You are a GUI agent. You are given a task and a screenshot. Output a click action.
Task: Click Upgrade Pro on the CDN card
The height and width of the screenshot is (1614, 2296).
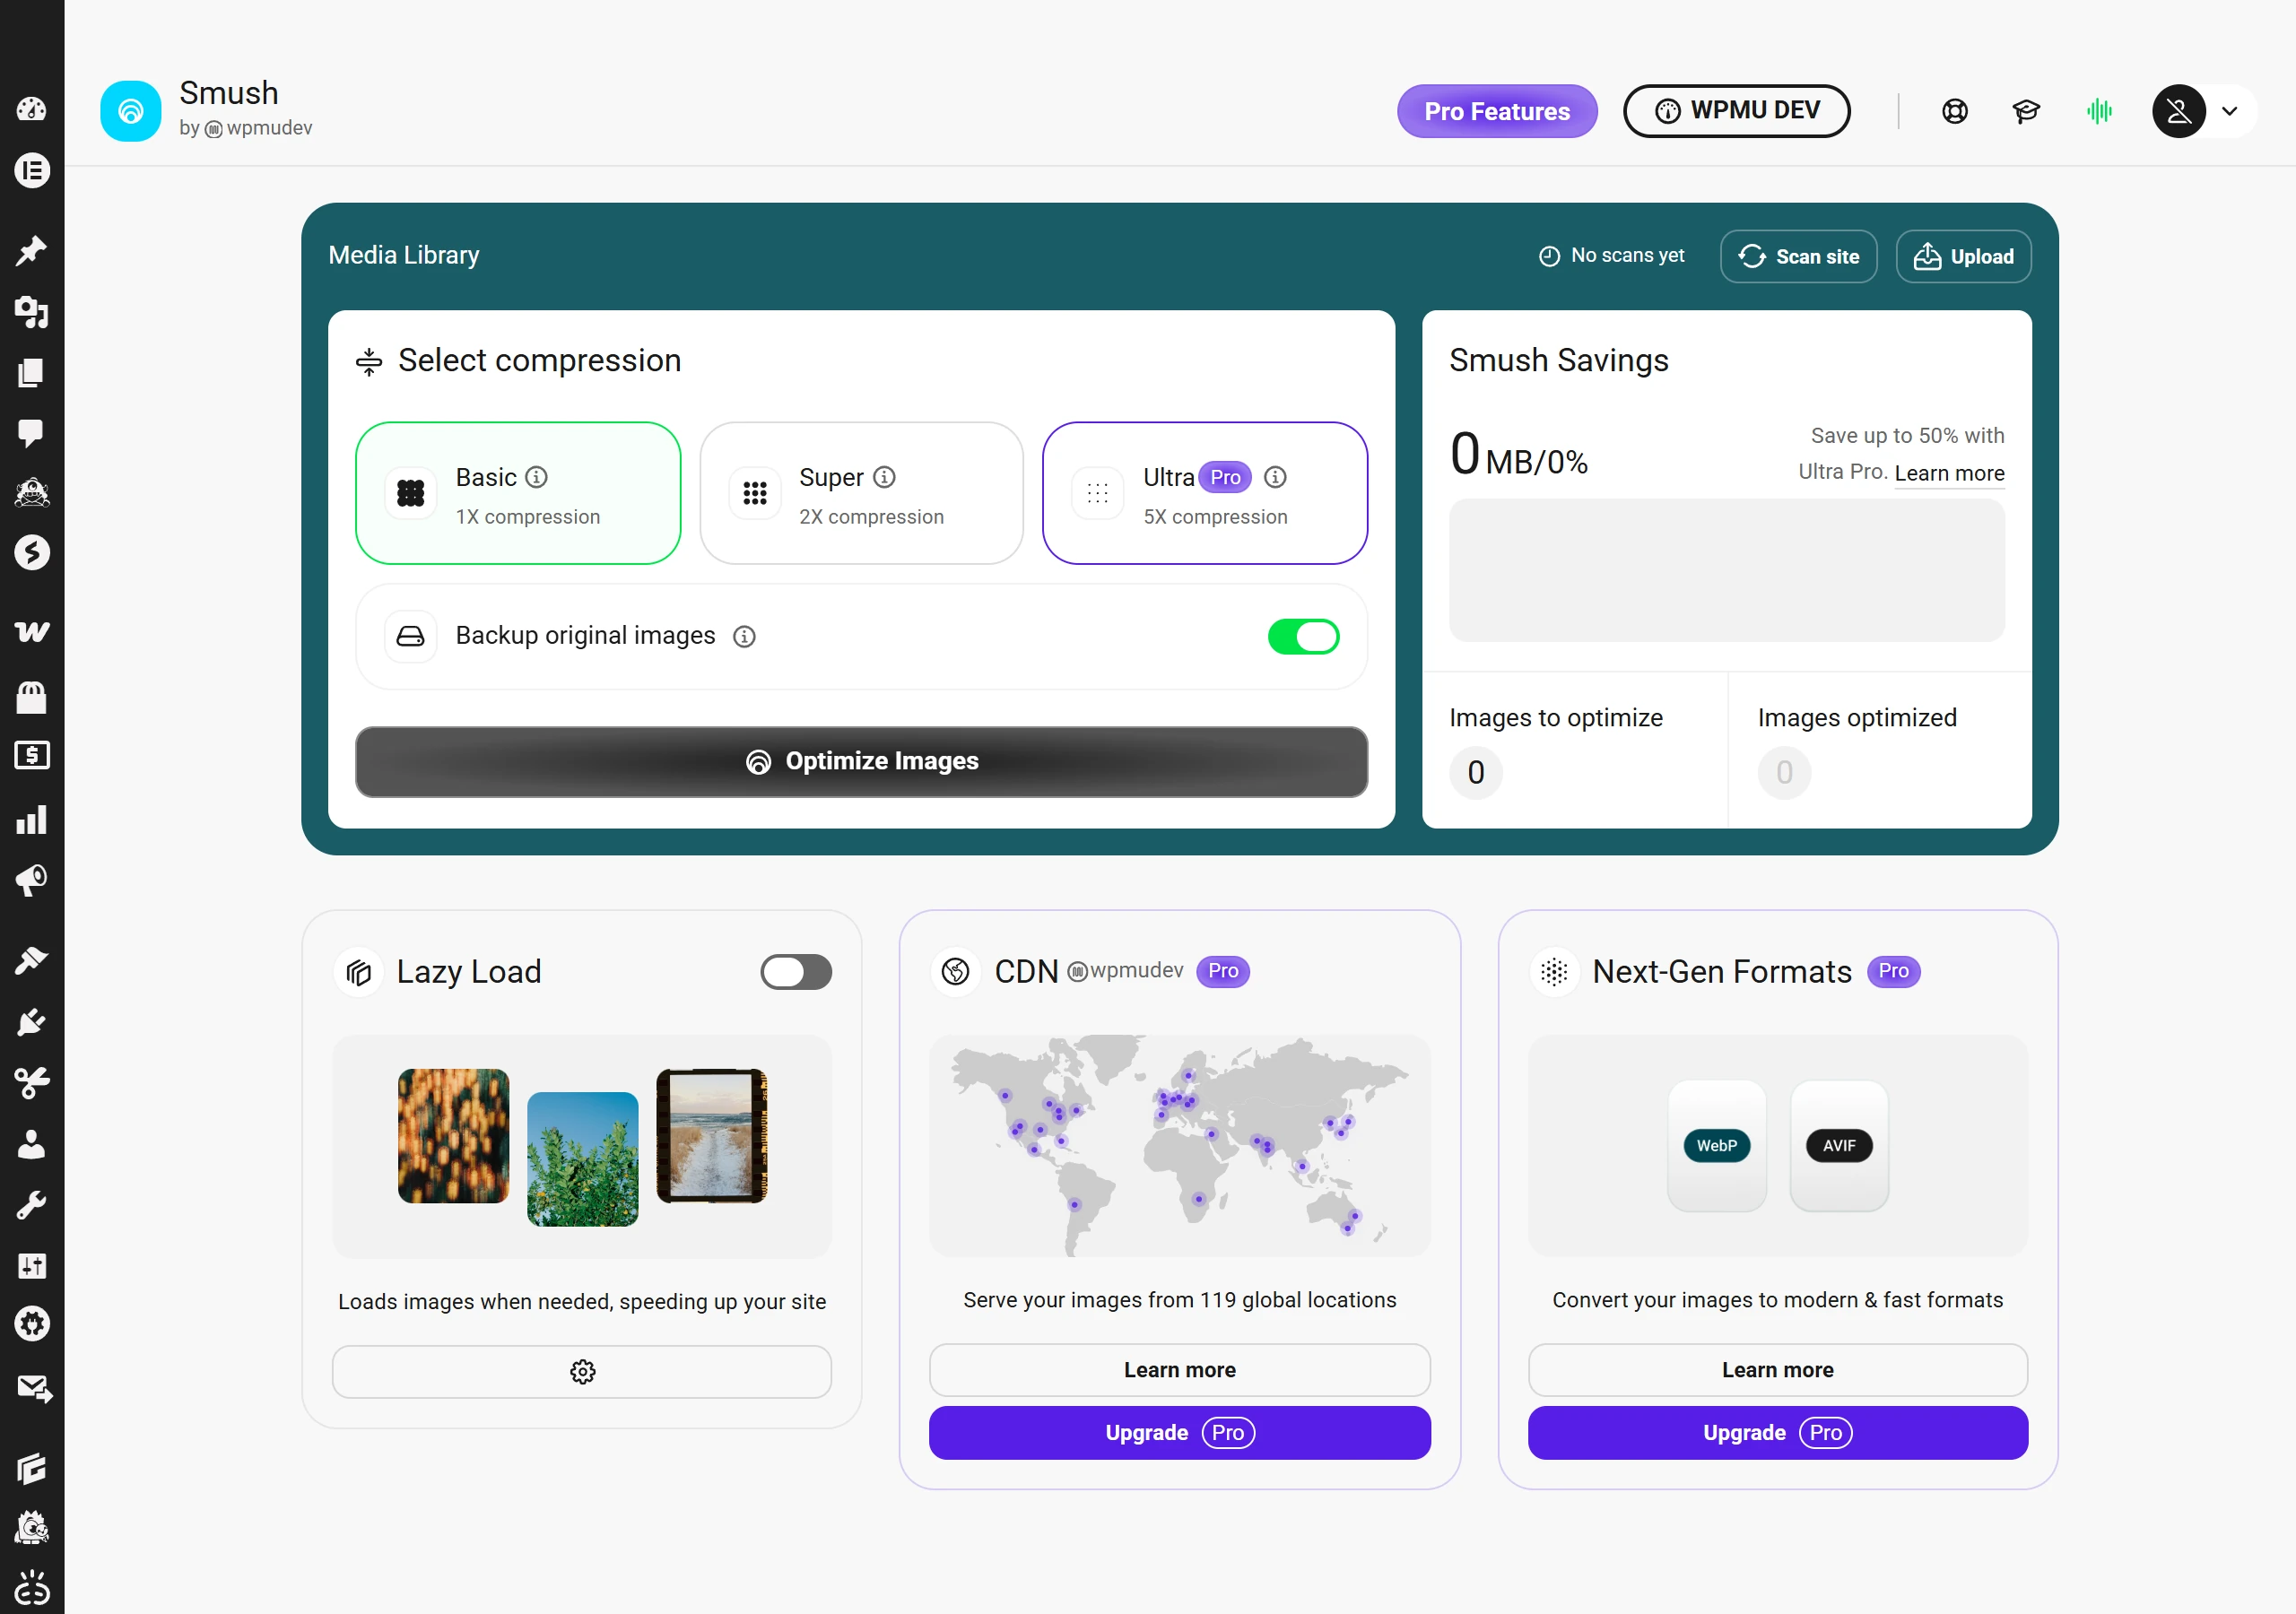pyautogui.click(x=1180, y=1433)
